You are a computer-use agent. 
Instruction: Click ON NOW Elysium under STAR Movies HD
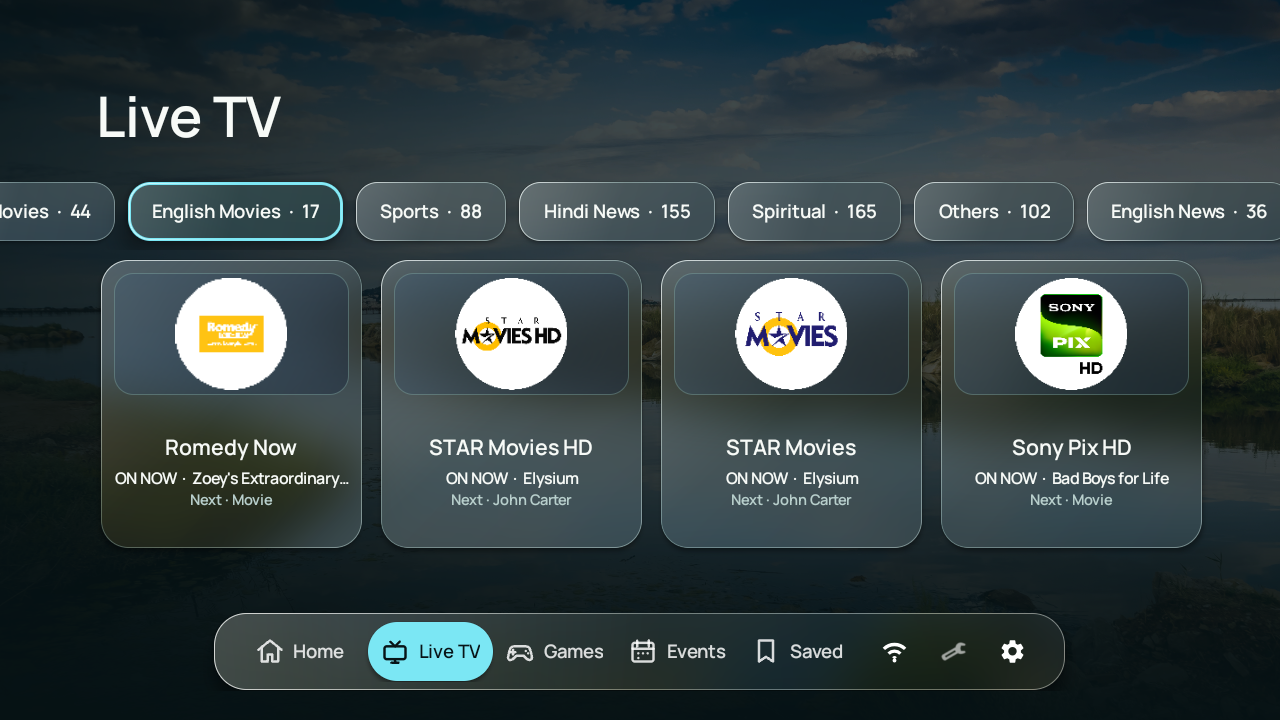pos(511,479)
